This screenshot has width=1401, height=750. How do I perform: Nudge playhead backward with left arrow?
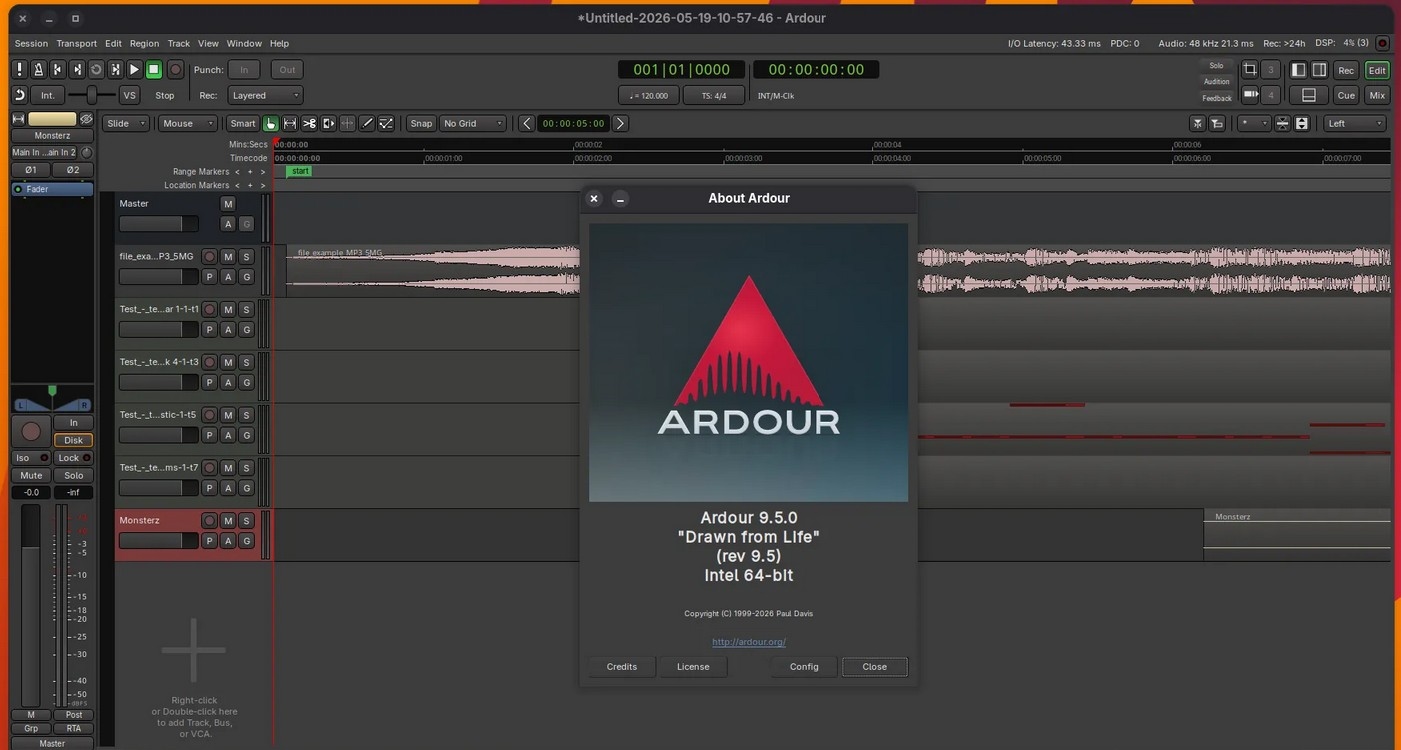(x=527, y=123)
